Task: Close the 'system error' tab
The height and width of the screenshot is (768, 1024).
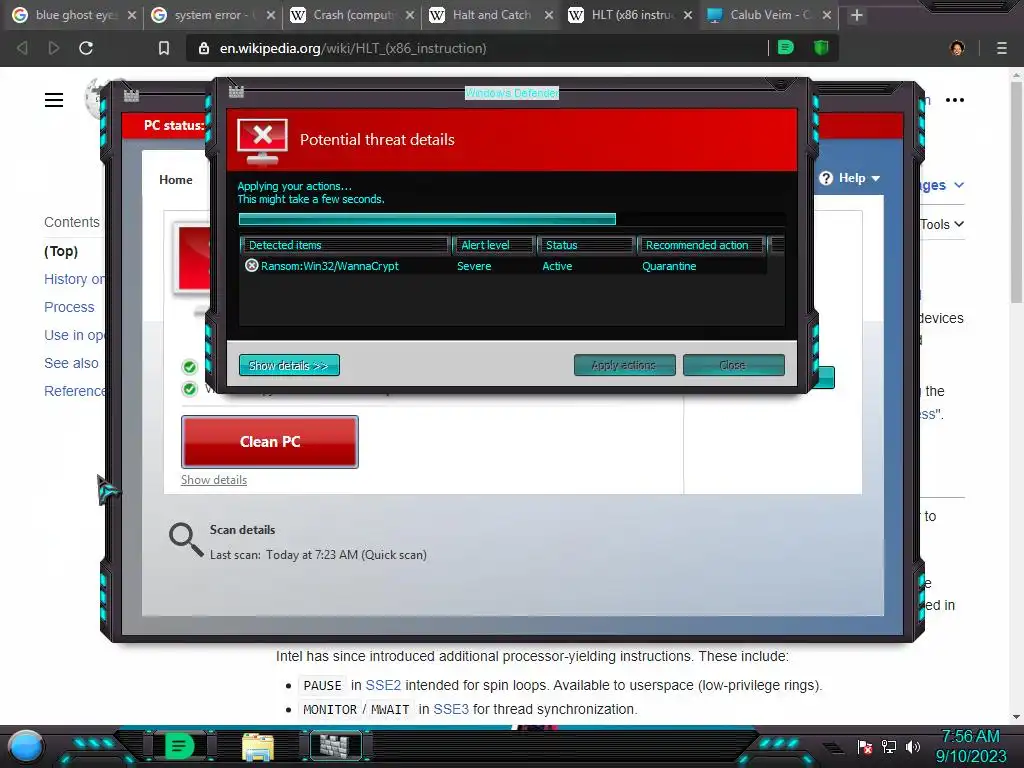Action: [270, 15]
